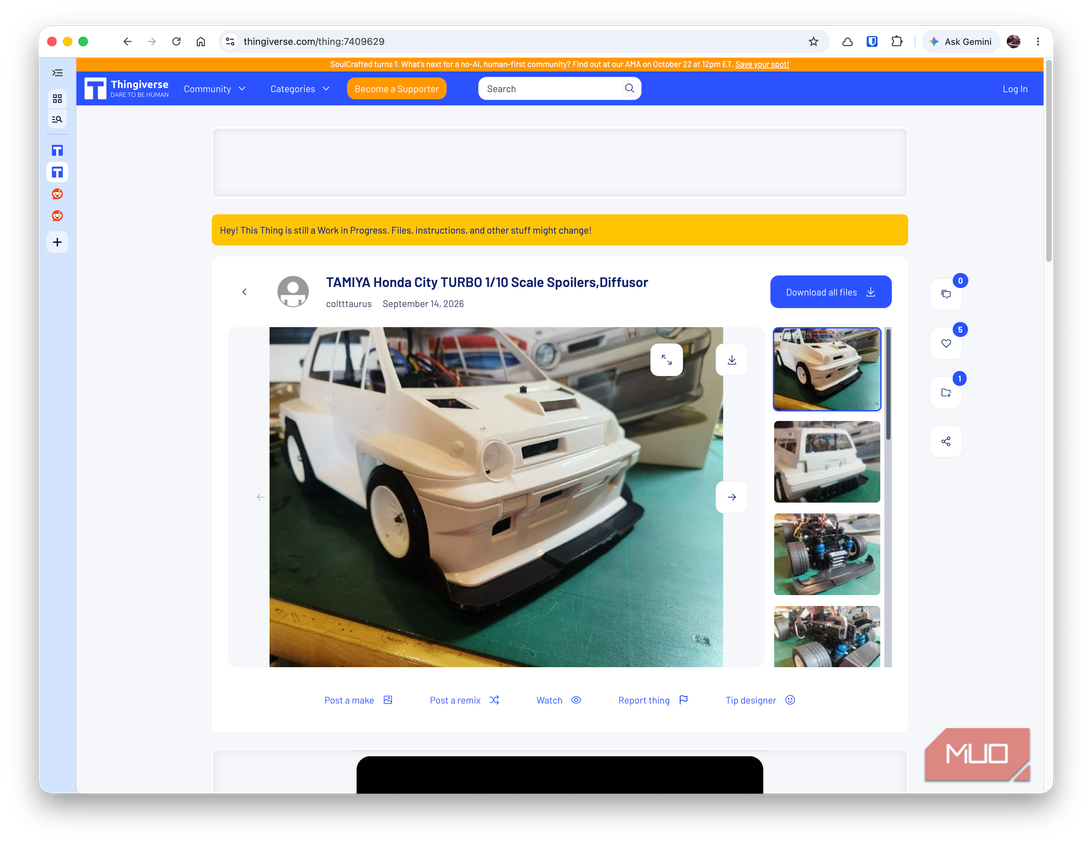Switch to the first Thingiverse sidebar tab
This screenshot has width=1092, height=844.
click(57, 150)
